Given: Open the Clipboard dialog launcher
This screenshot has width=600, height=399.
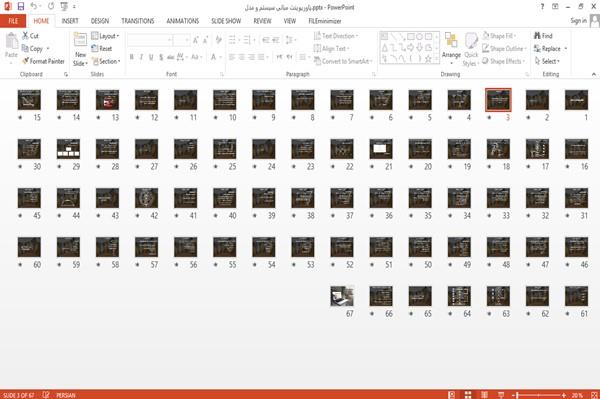Looking at the screenshot, I should pos(66,74).
